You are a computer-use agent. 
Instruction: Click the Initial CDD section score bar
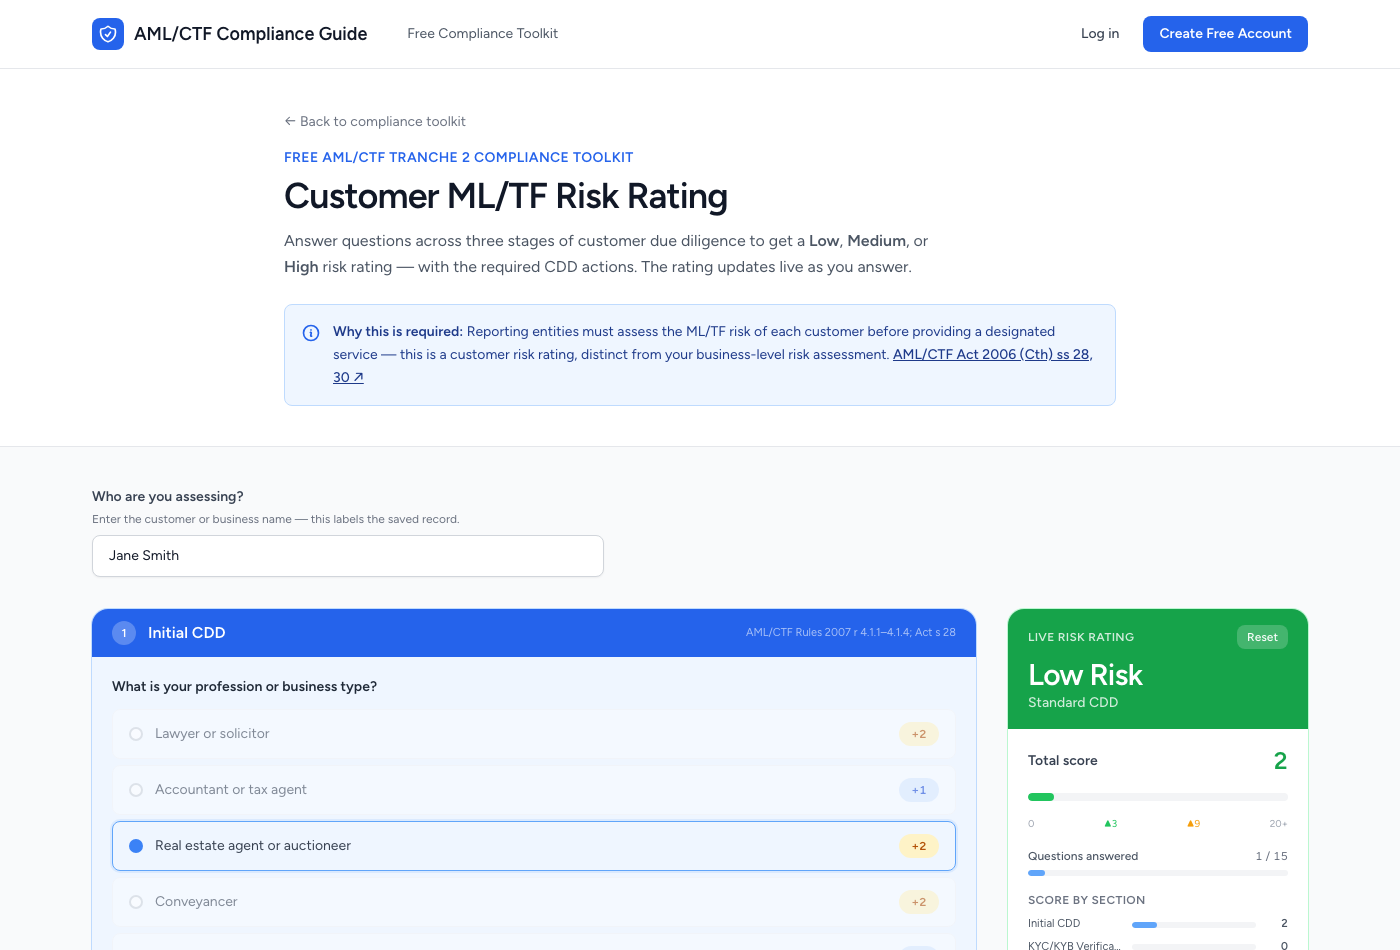(1194, 925)
